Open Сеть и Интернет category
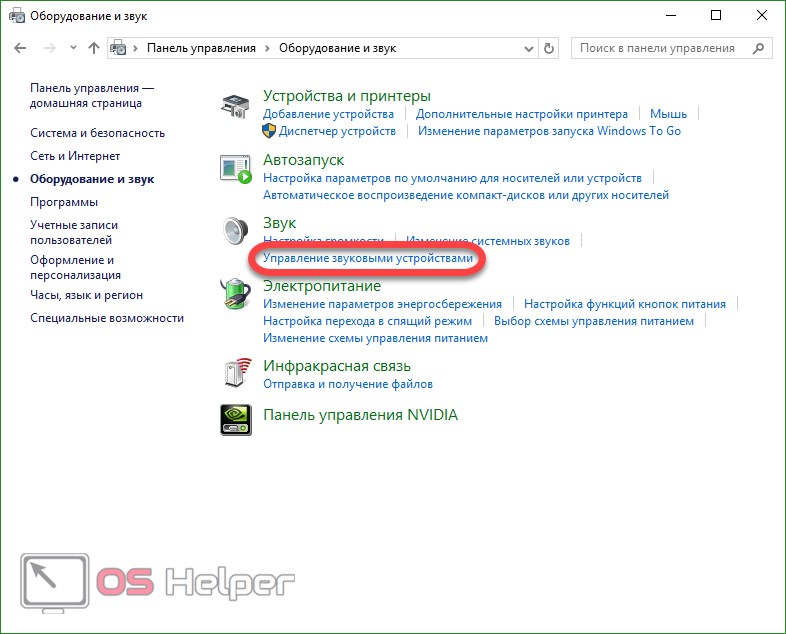This screenshot has height=634, width=786. click(75, 156)
